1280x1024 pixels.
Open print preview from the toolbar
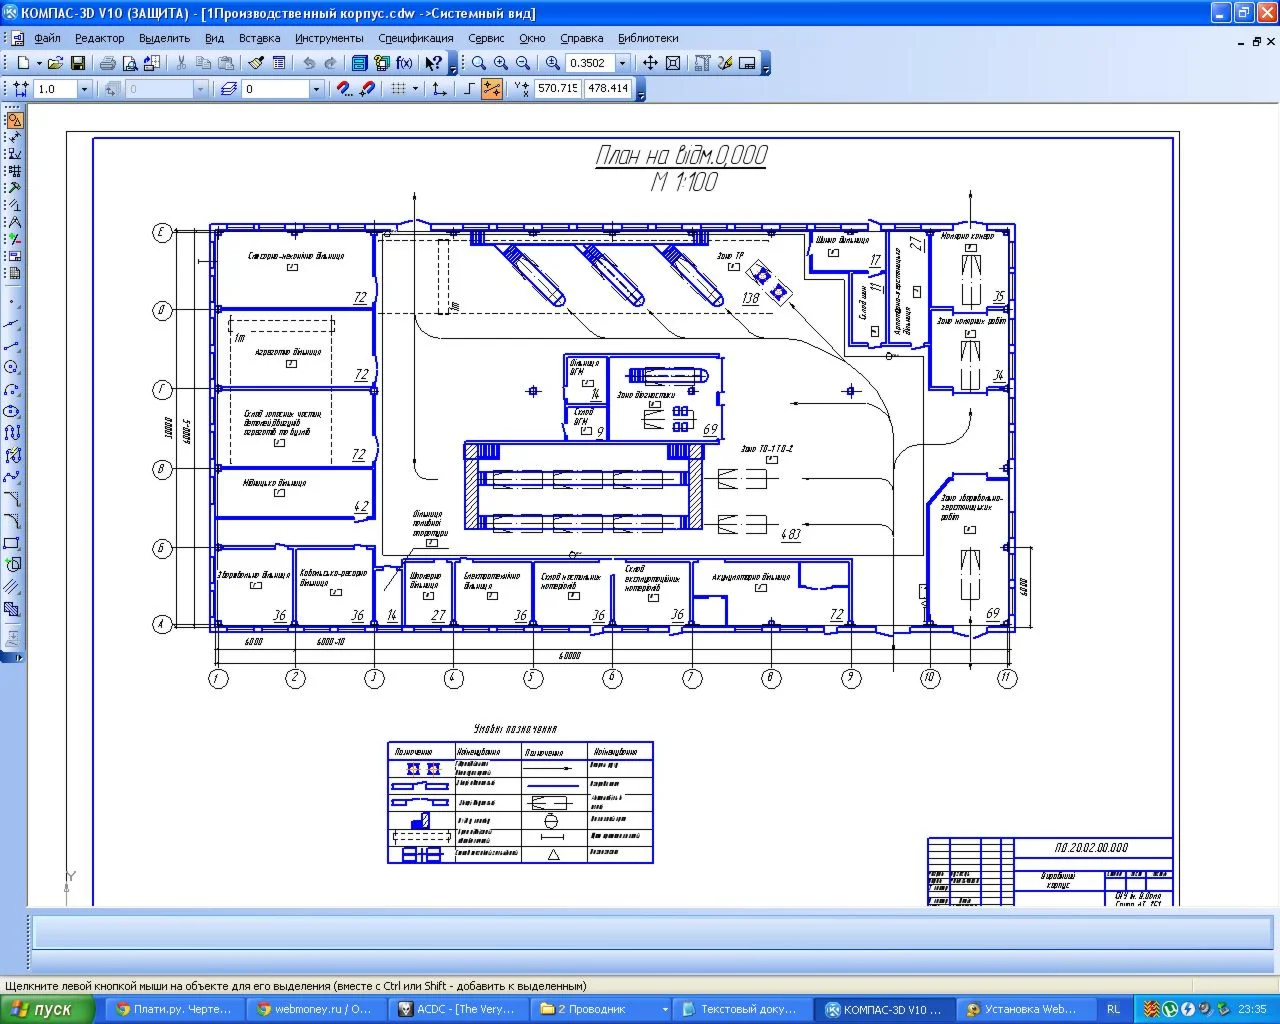tap(129, 63)
